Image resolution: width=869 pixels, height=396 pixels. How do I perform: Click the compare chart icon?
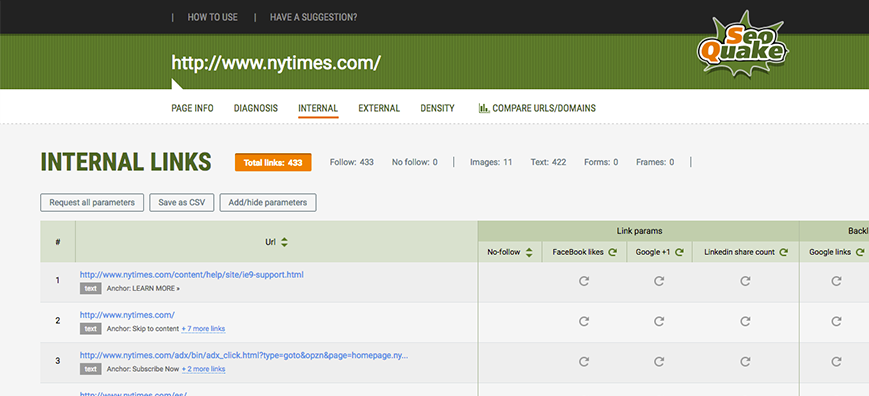point(483,108)
